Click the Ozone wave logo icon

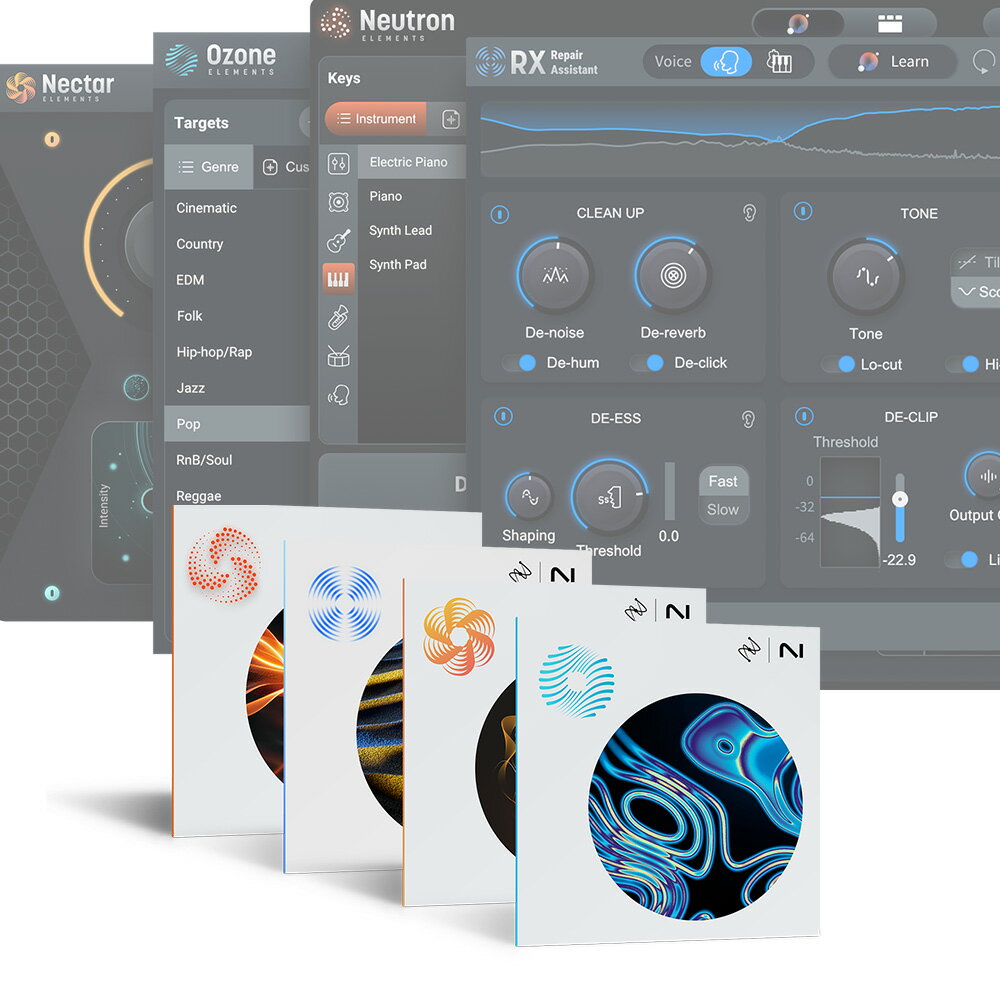click(x=182, y=60)
